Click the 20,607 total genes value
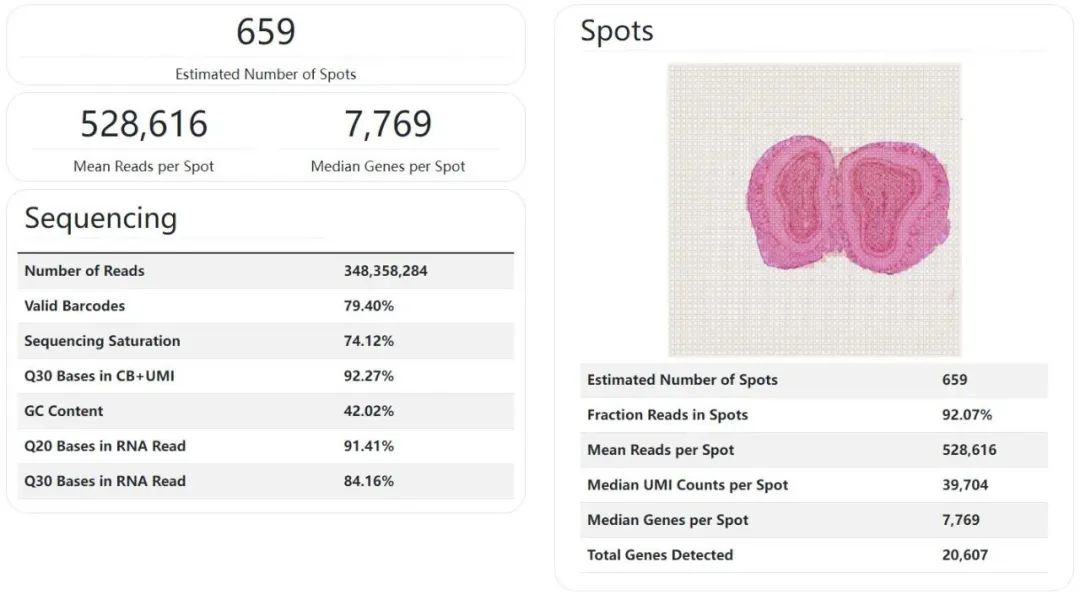1080x595 pixels. click(x=965, y=555)
